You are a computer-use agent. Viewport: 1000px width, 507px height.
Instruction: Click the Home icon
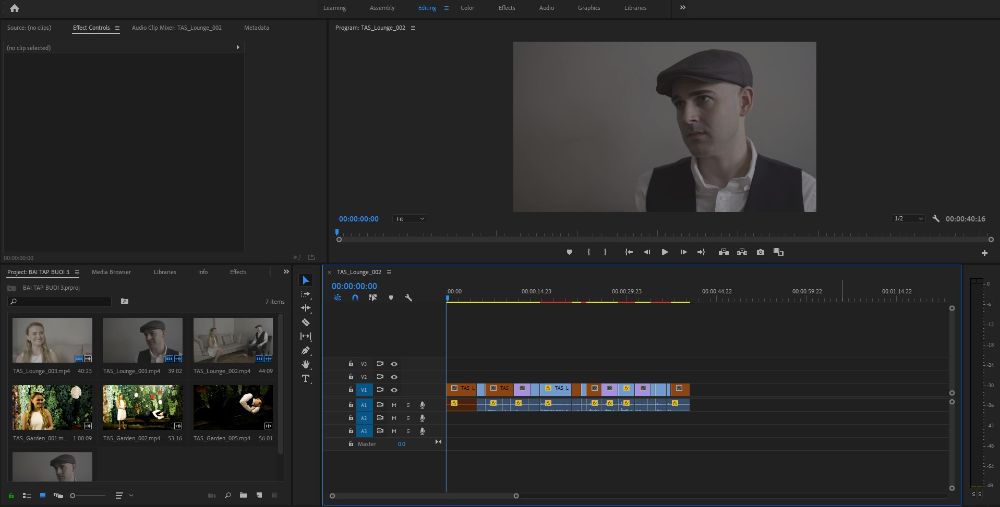tap(14, 8)
